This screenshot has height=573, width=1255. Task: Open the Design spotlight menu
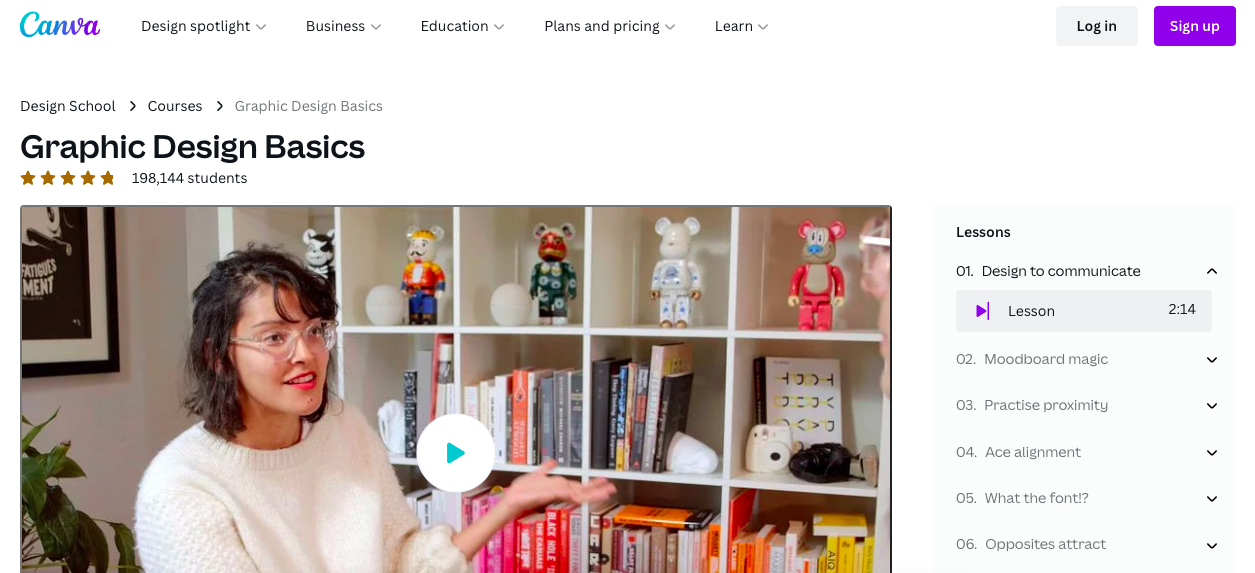(204, 26)
